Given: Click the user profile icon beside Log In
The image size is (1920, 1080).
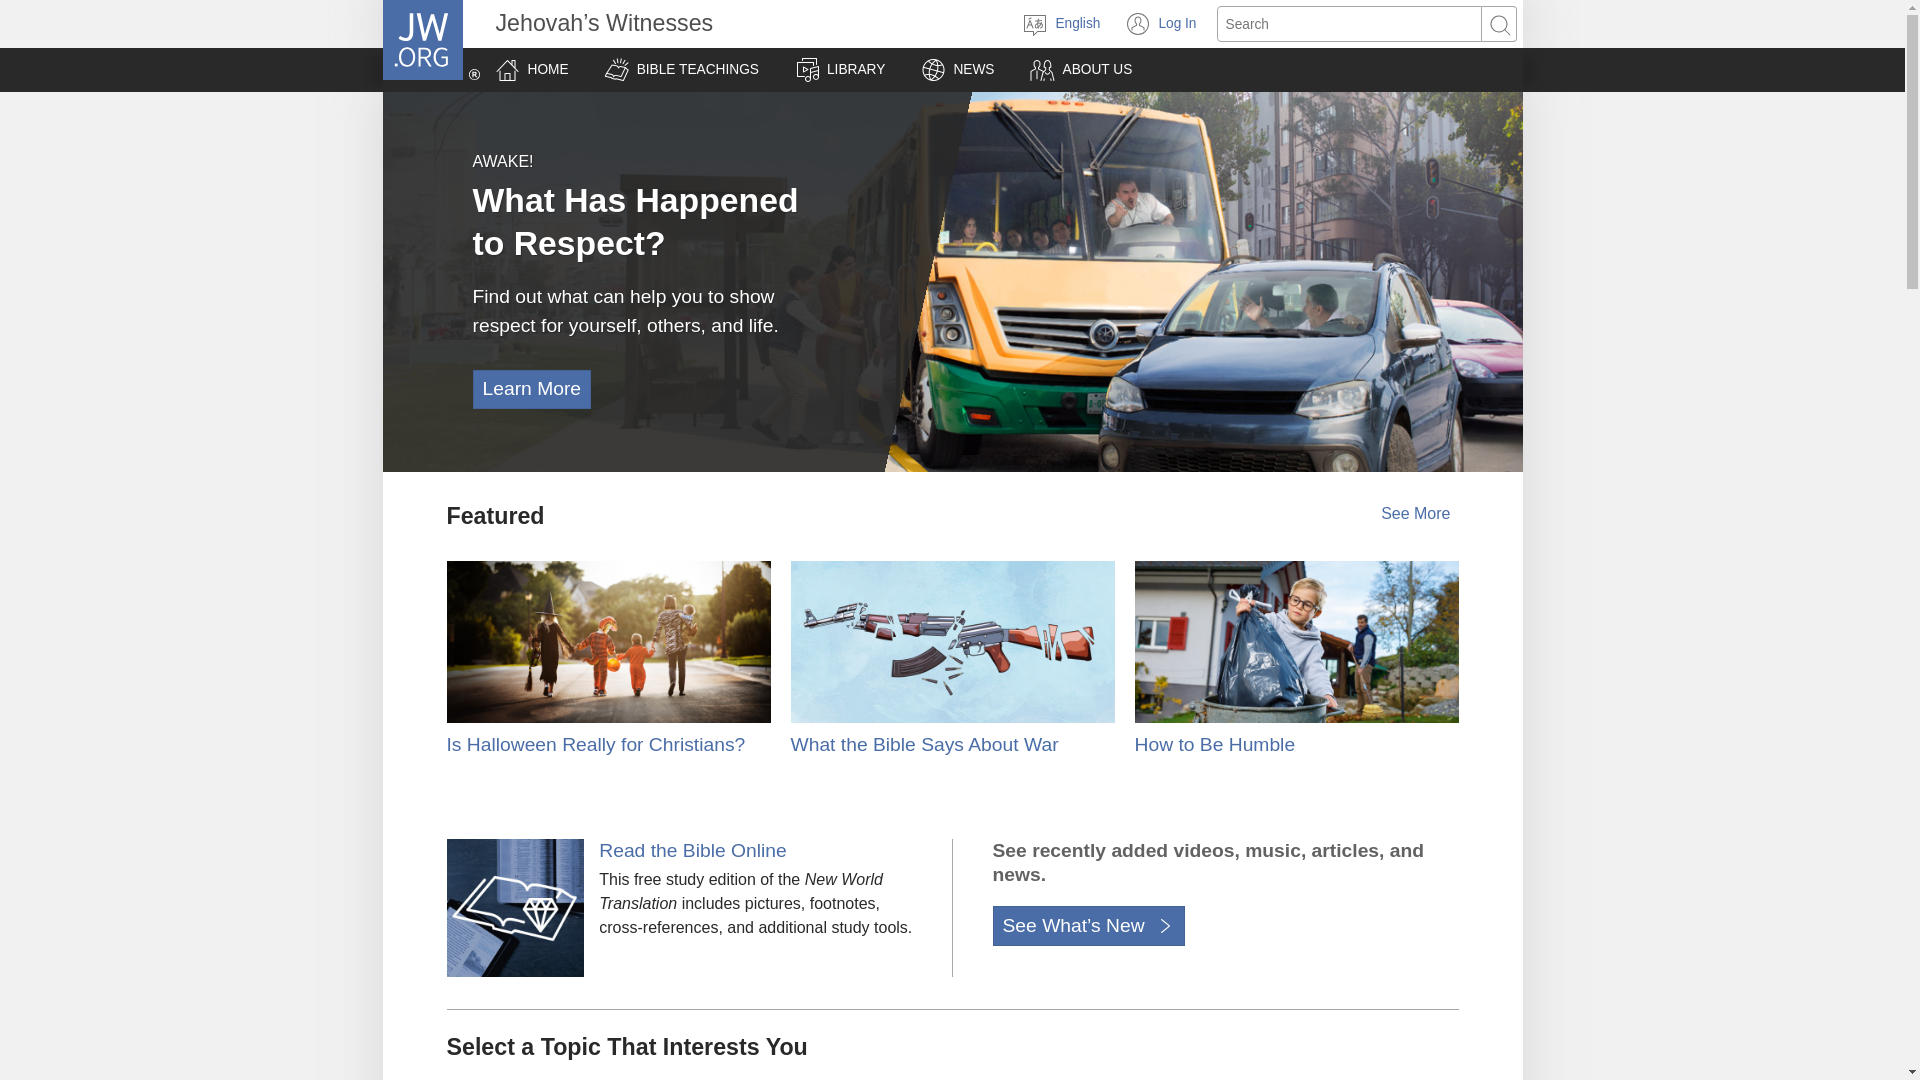Looking at the screenshot, I should tap(1138, 24).
